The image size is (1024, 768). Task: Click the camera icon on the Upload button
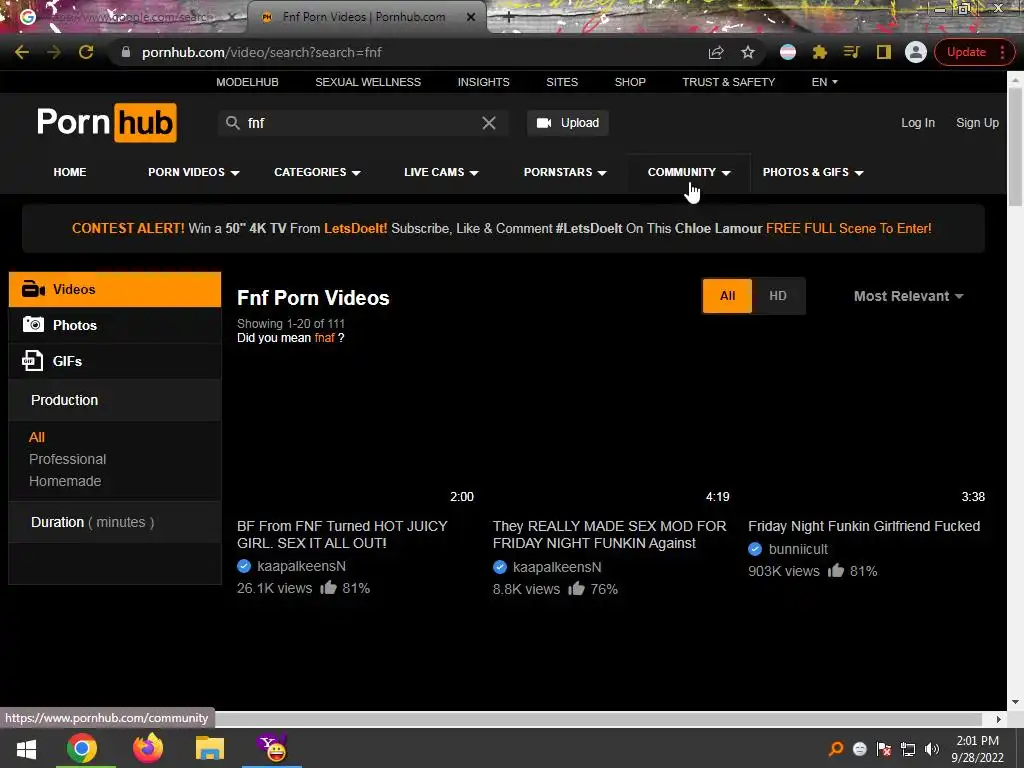(x=544, y=123)
